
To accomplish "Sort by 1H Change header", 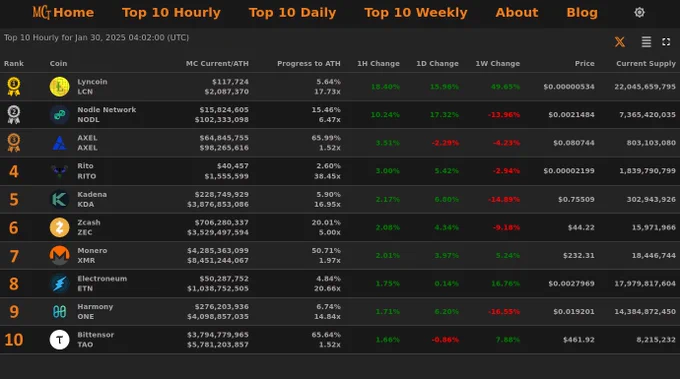I will [x=378, y=63].
